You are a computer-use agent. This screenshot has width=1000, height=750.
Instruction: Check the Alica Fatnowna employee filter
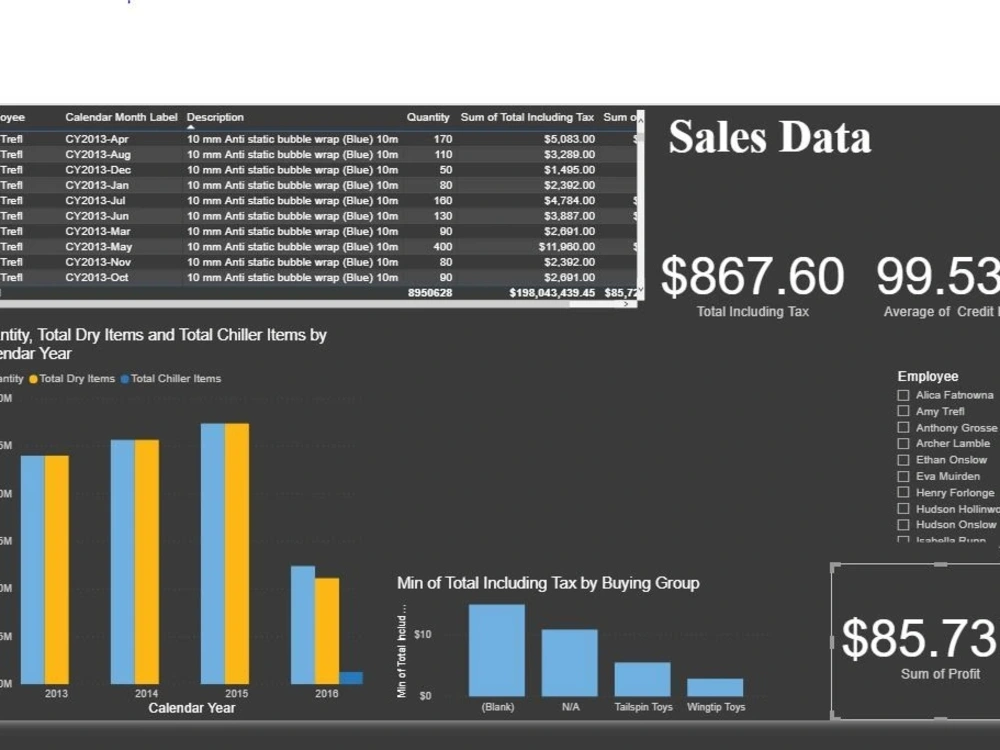[x=903, y=395]
